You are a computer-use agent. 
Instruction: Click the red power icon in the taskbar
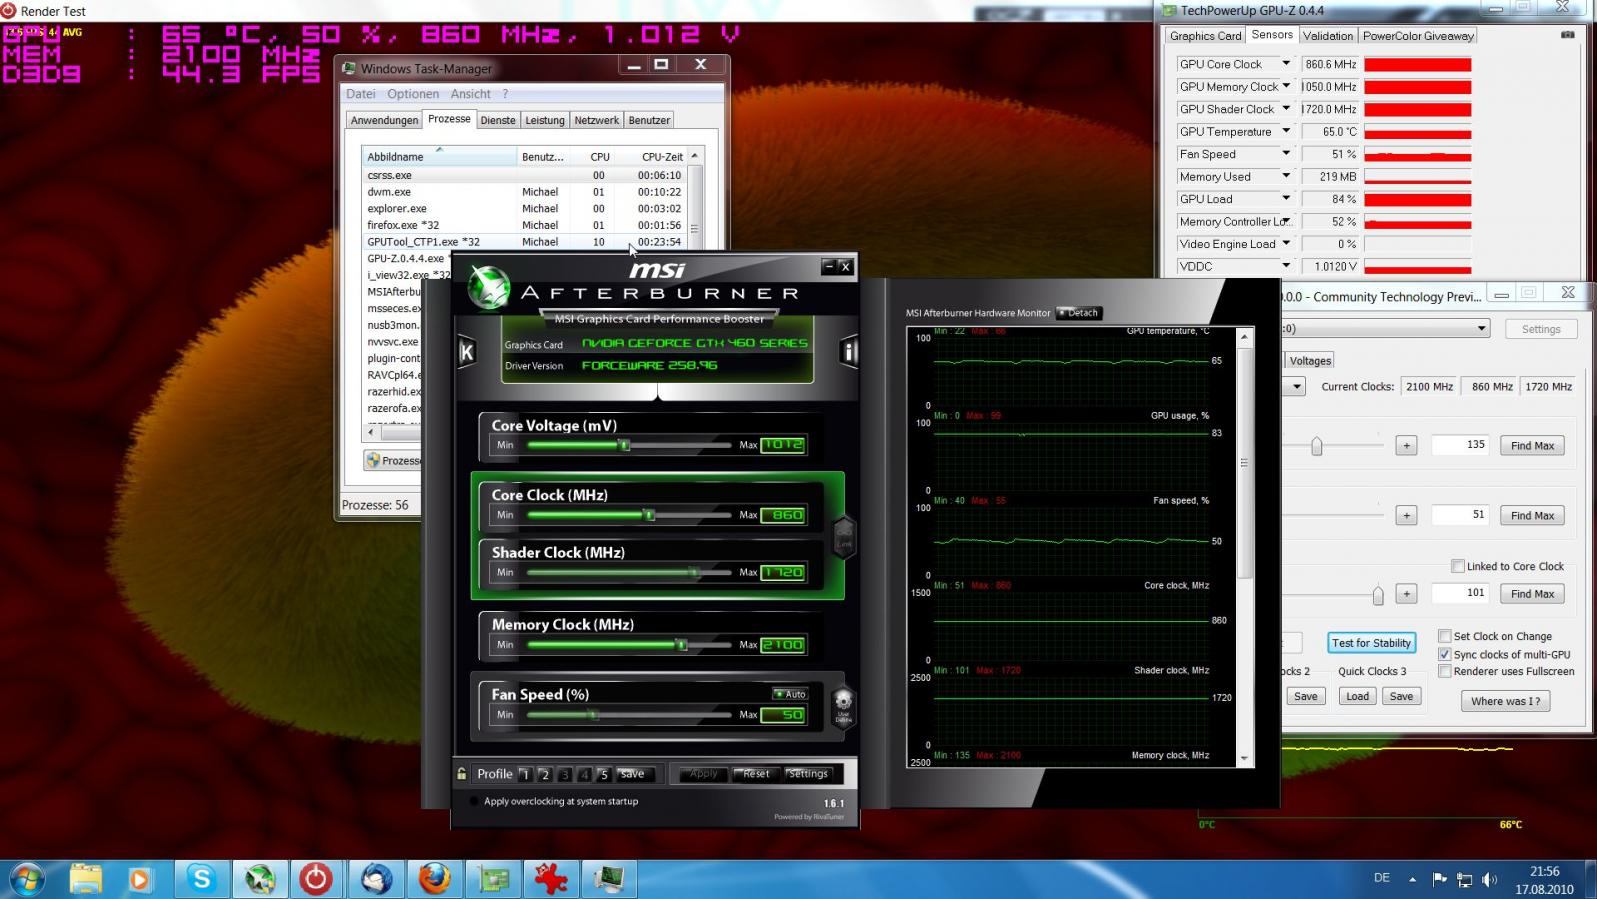click(x=316, y=879)
